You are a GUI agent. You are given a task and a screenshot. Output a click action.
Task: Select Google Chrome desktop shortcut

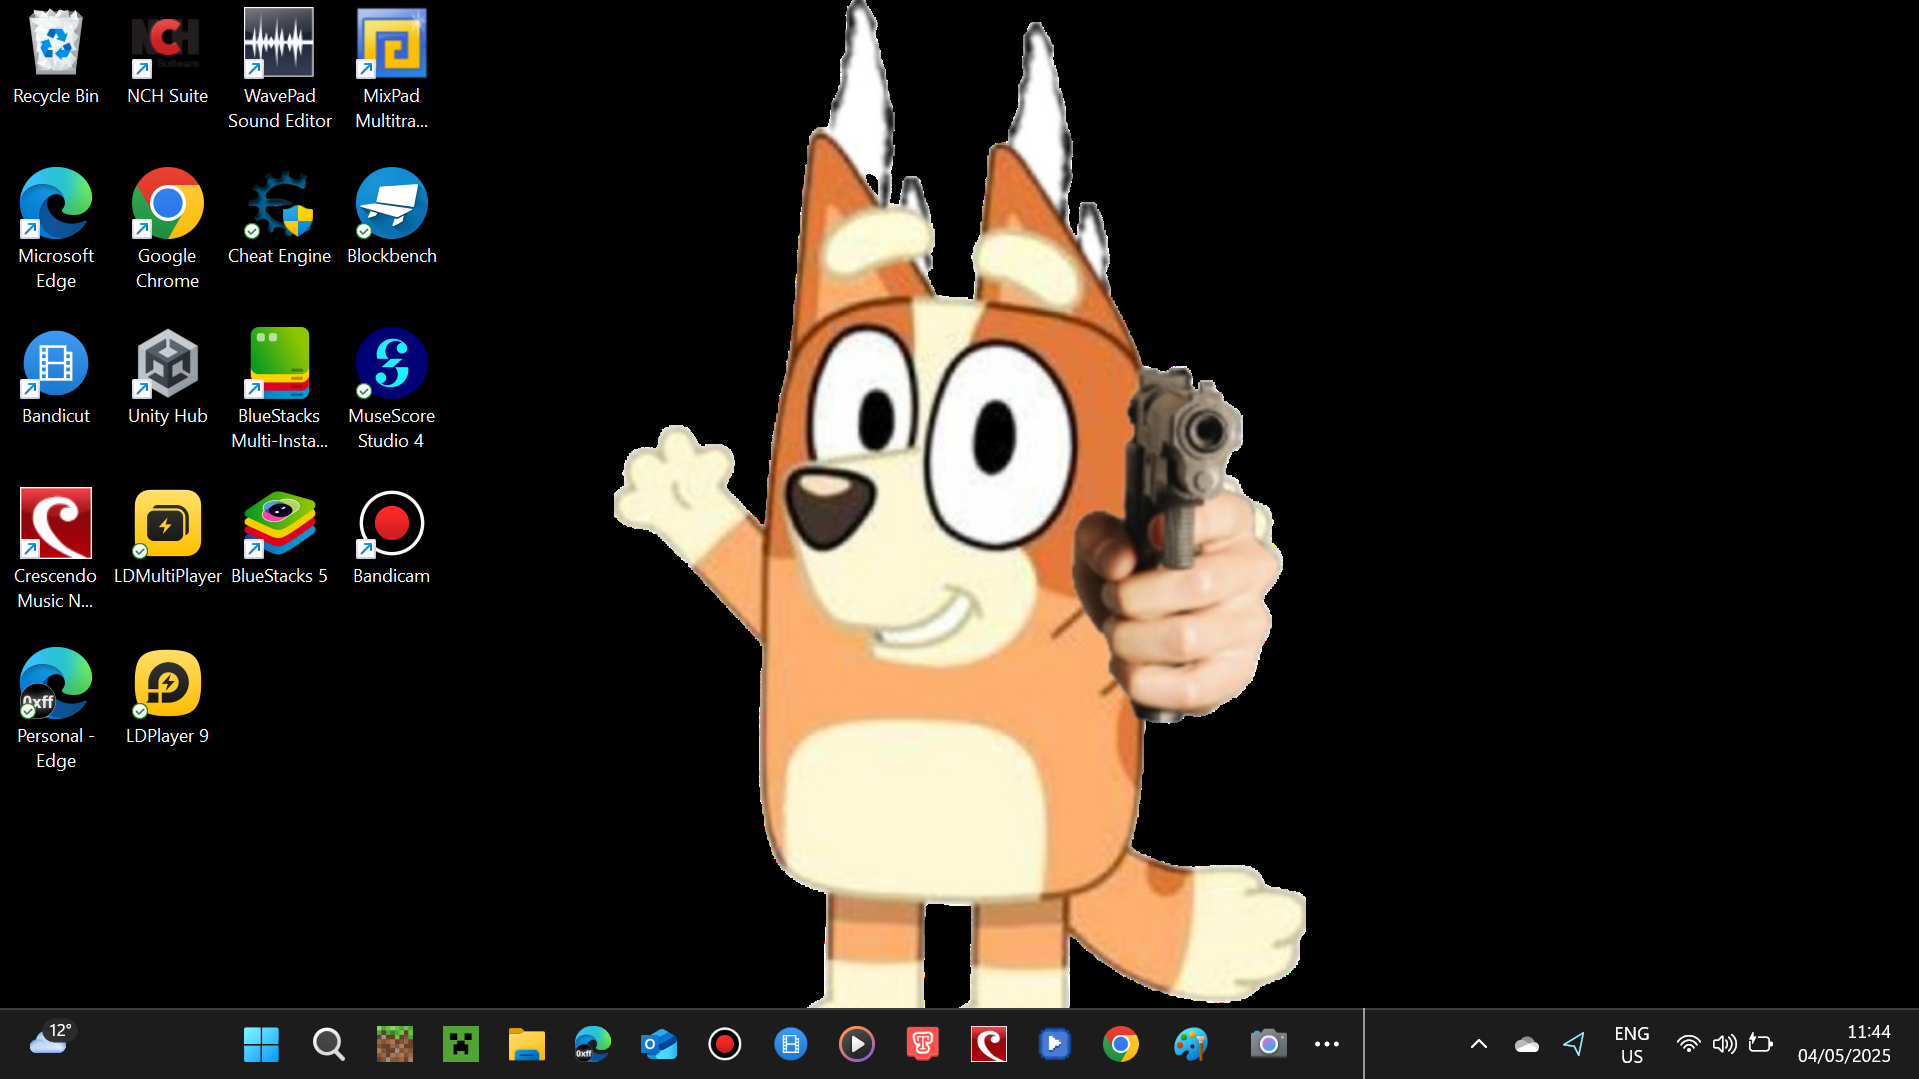coord(167,229)
